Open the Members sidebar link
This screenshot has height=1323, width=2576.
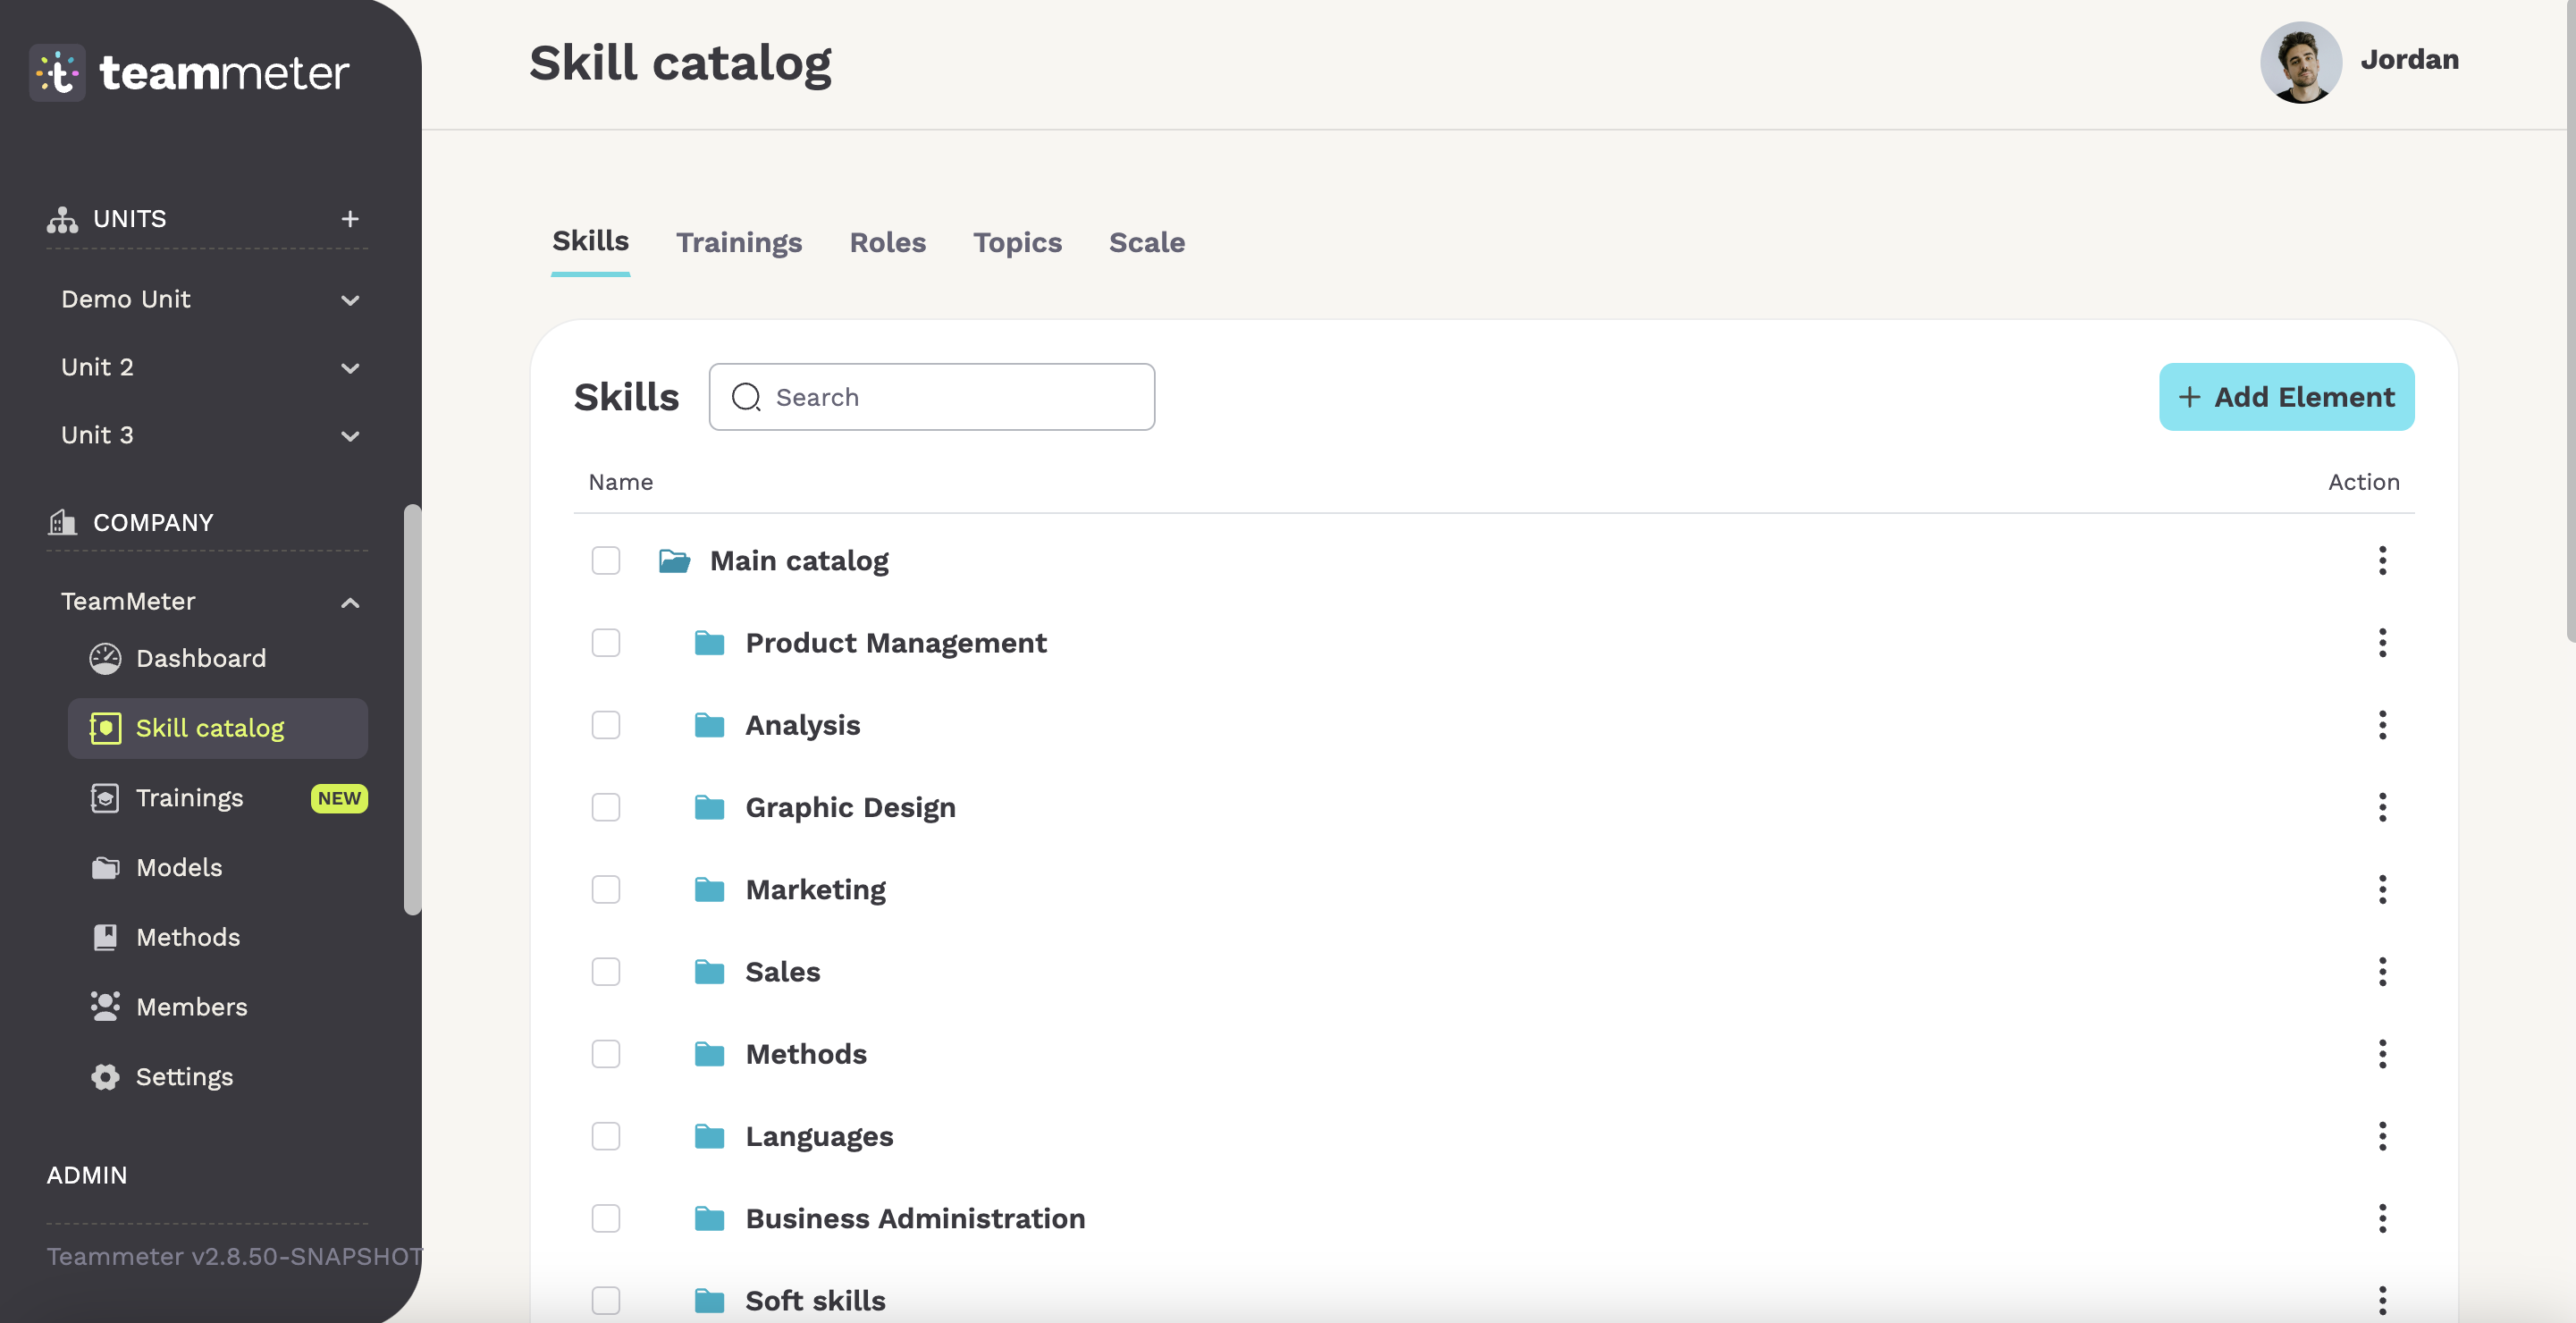point(192,1006)
